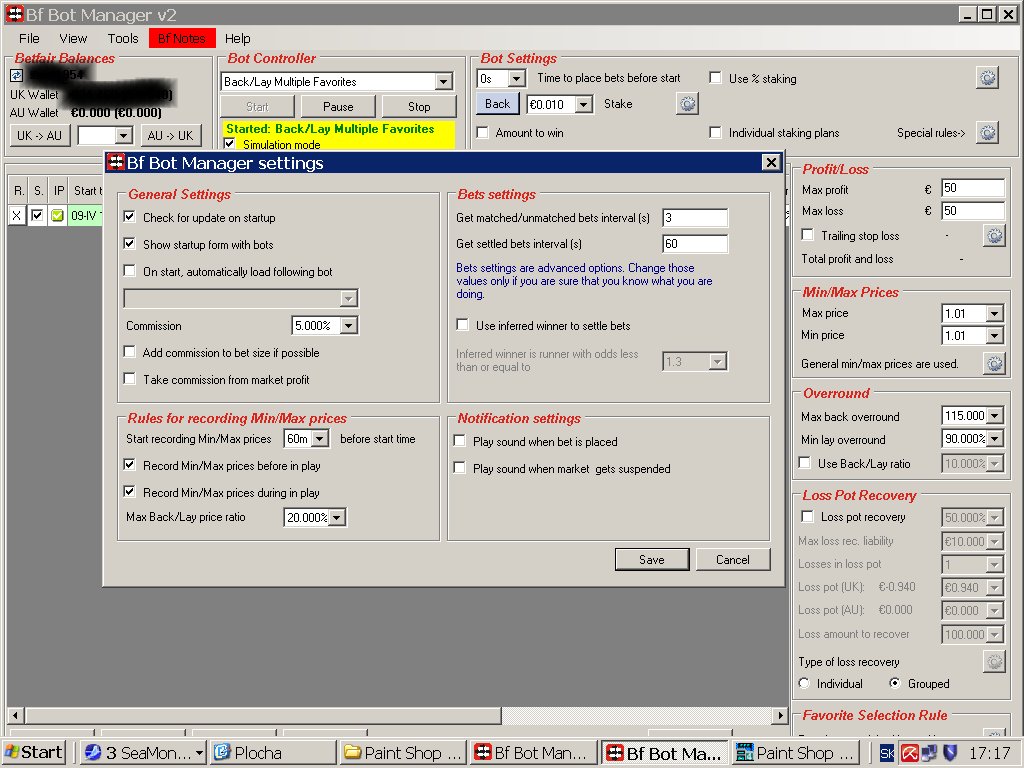1024x768 pixels.
Task: Enable Use inferred winner to settle bets
Action: click(x=463, y=325)
